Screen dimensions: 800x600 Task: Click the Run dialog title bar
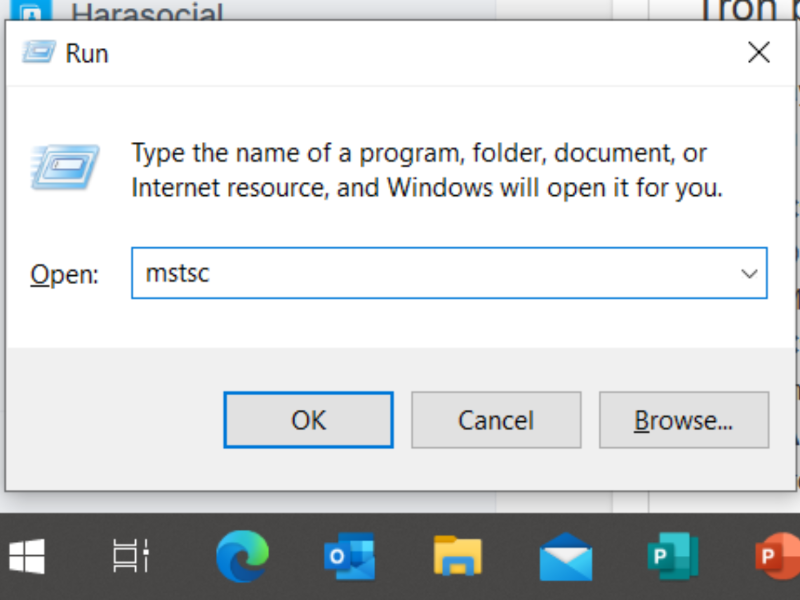(x=400, y=53)
